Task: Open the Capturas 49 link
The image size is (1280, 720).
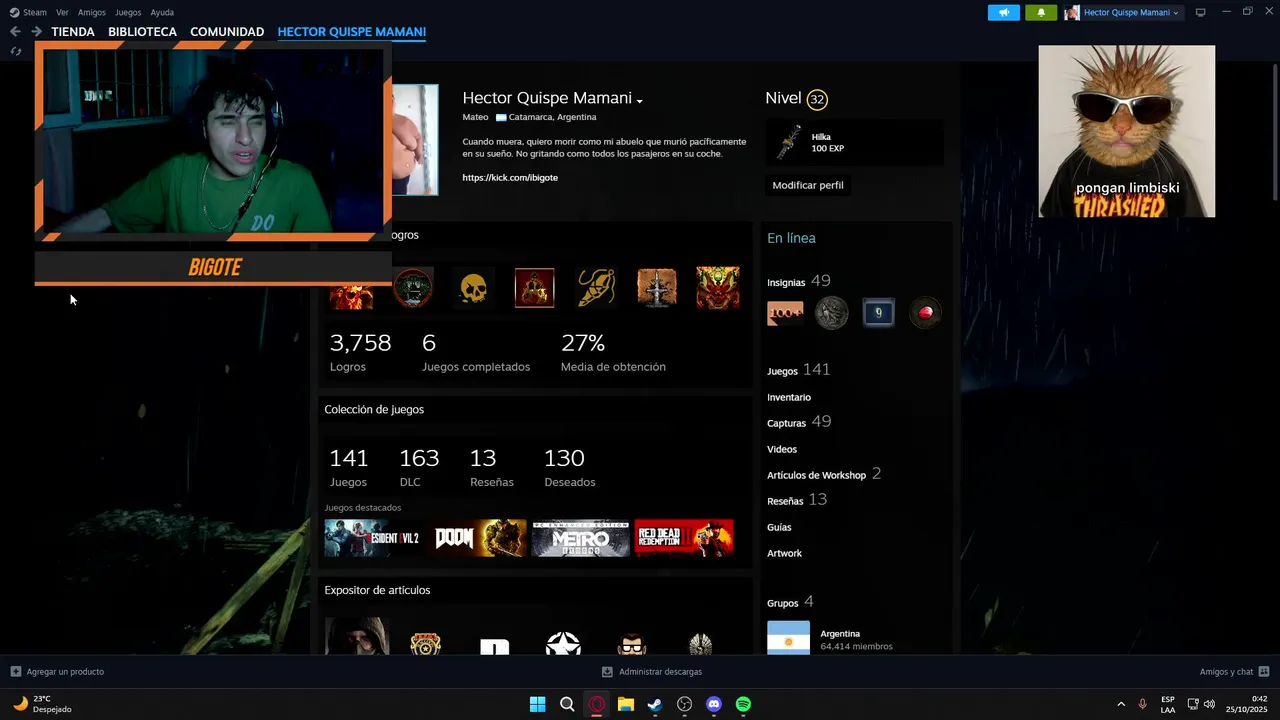Action: 799,422
